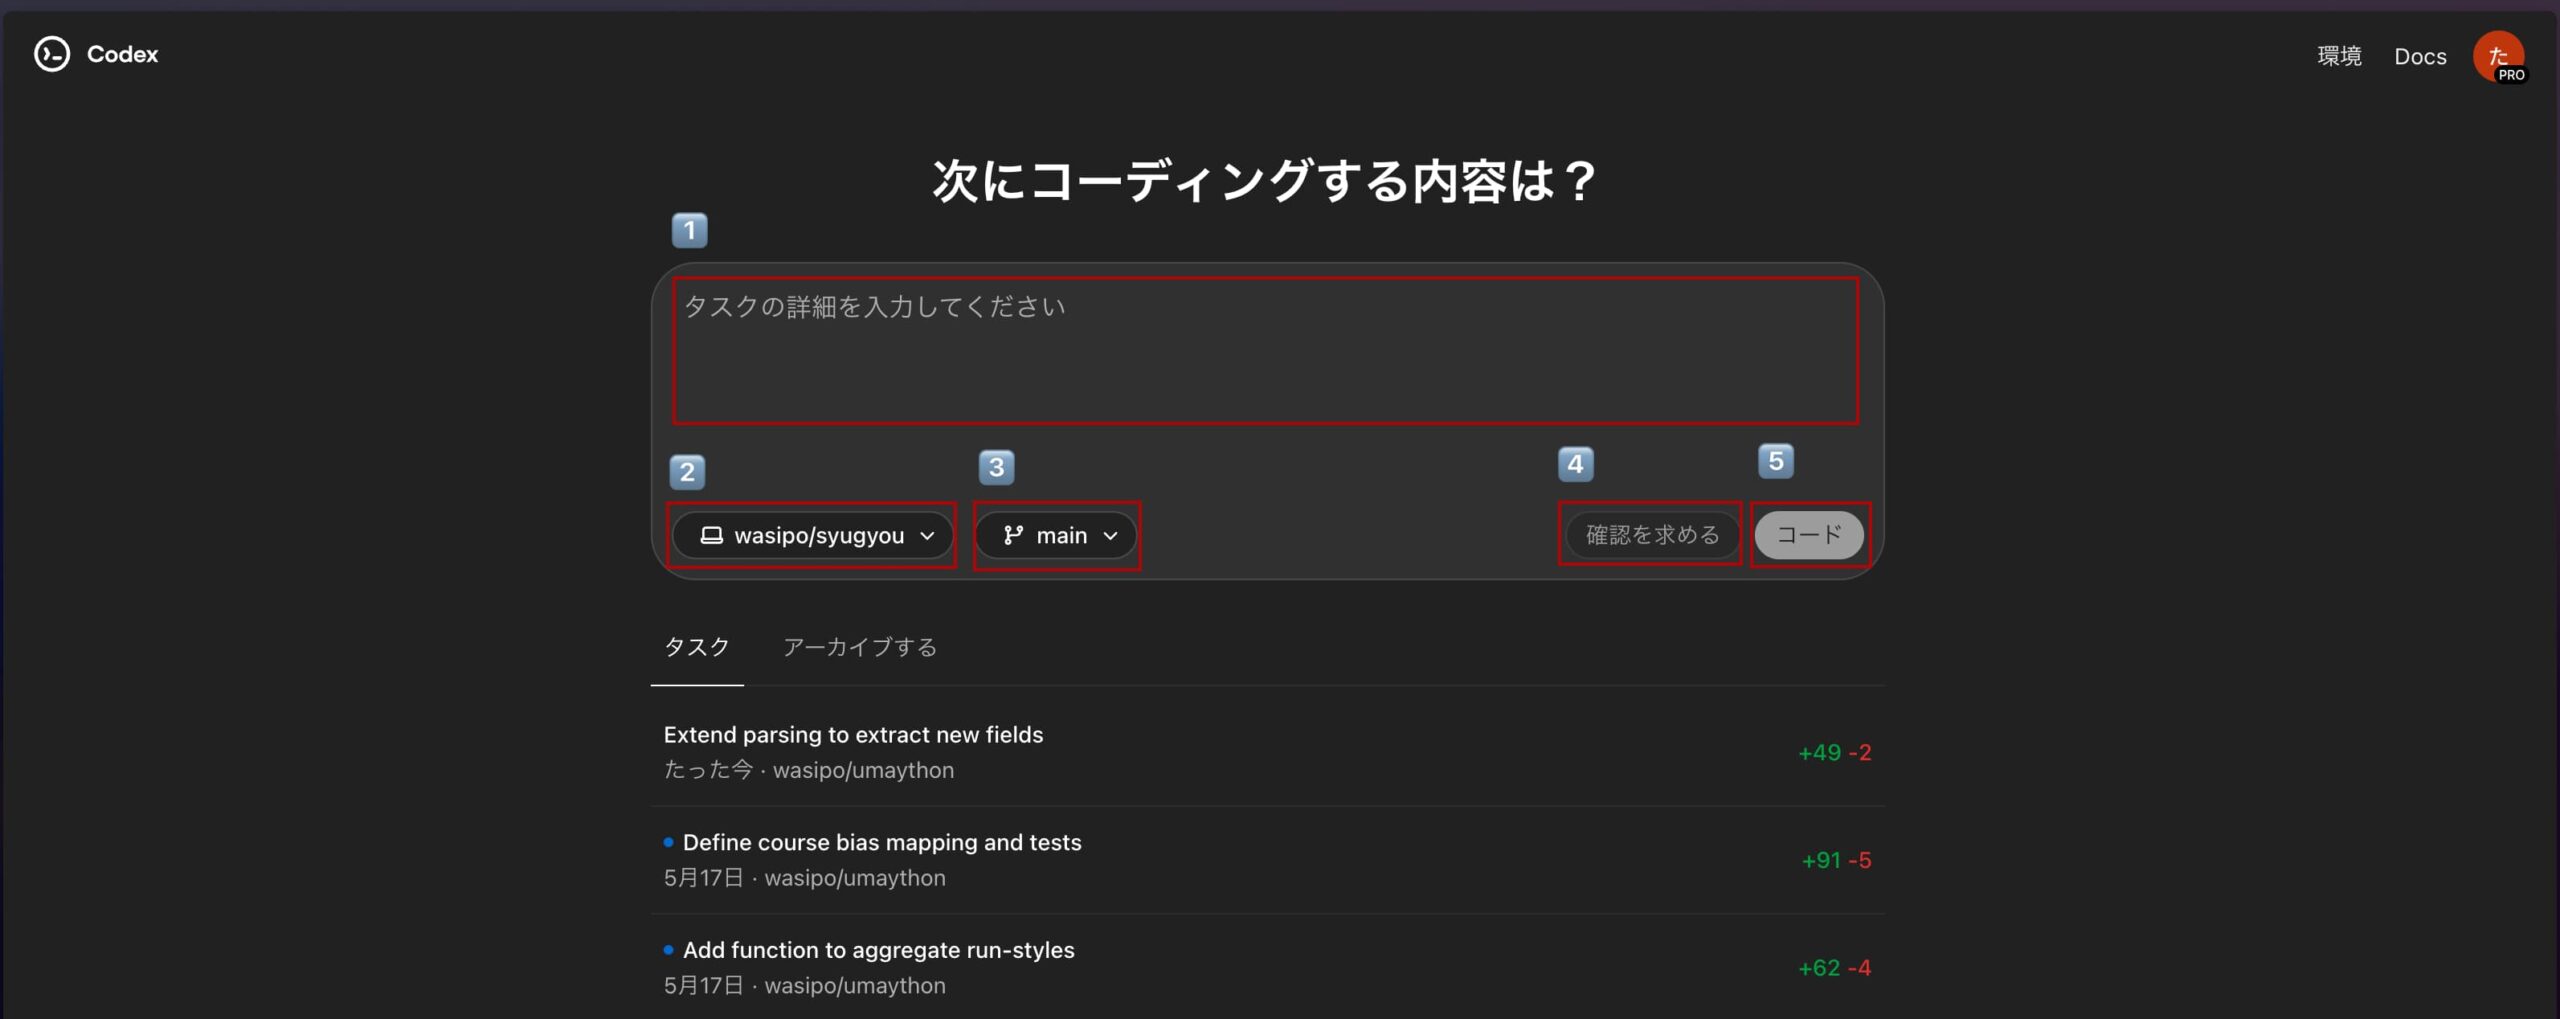
Task: Open task Extend parsing to extract new fields
Action: [x=1267, y=752]
